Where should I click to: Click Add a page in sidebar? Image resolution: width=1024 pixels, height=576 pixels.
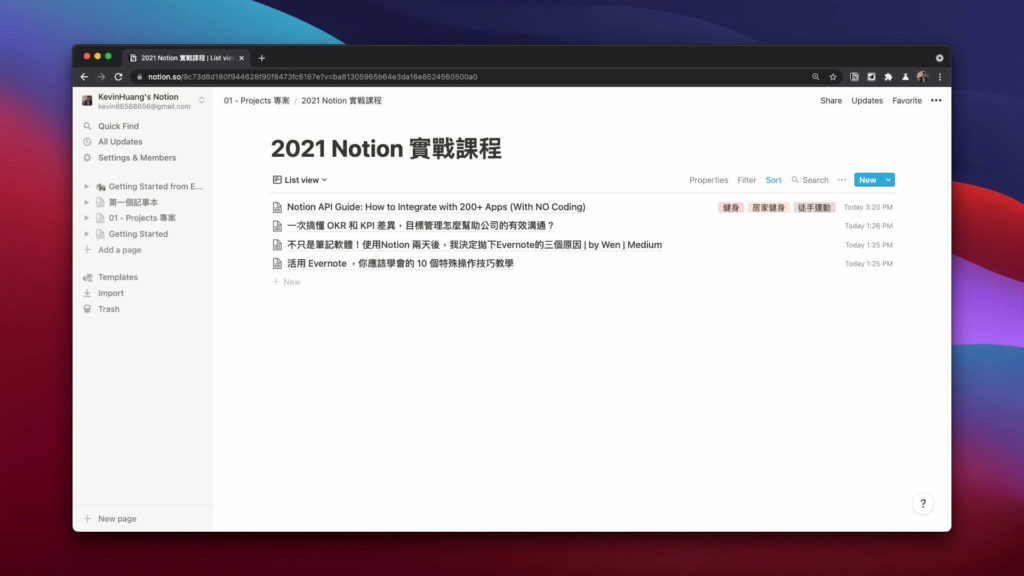120,250
